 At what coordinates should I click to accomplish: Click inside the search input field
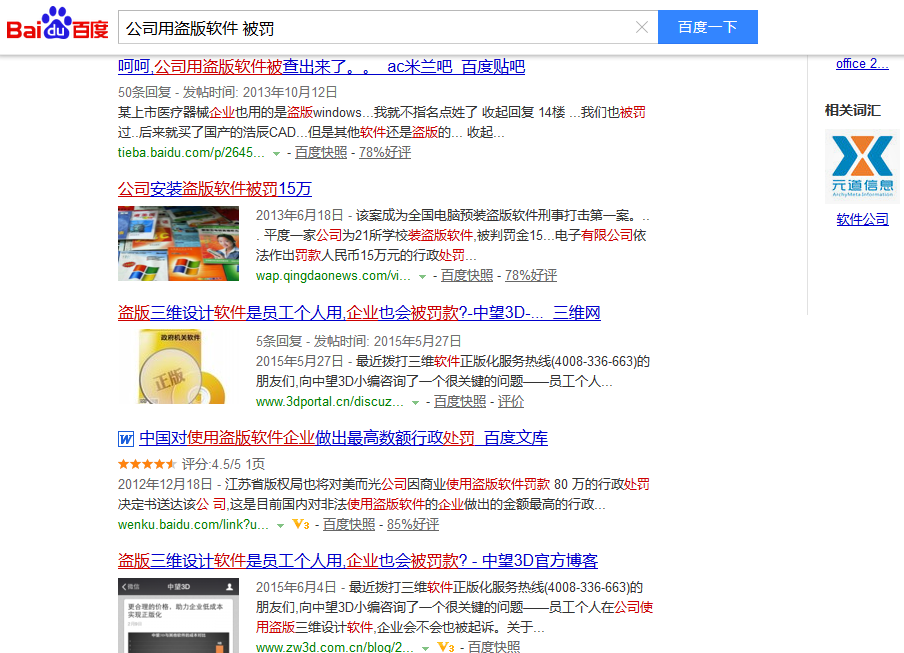tap(380, 27)
